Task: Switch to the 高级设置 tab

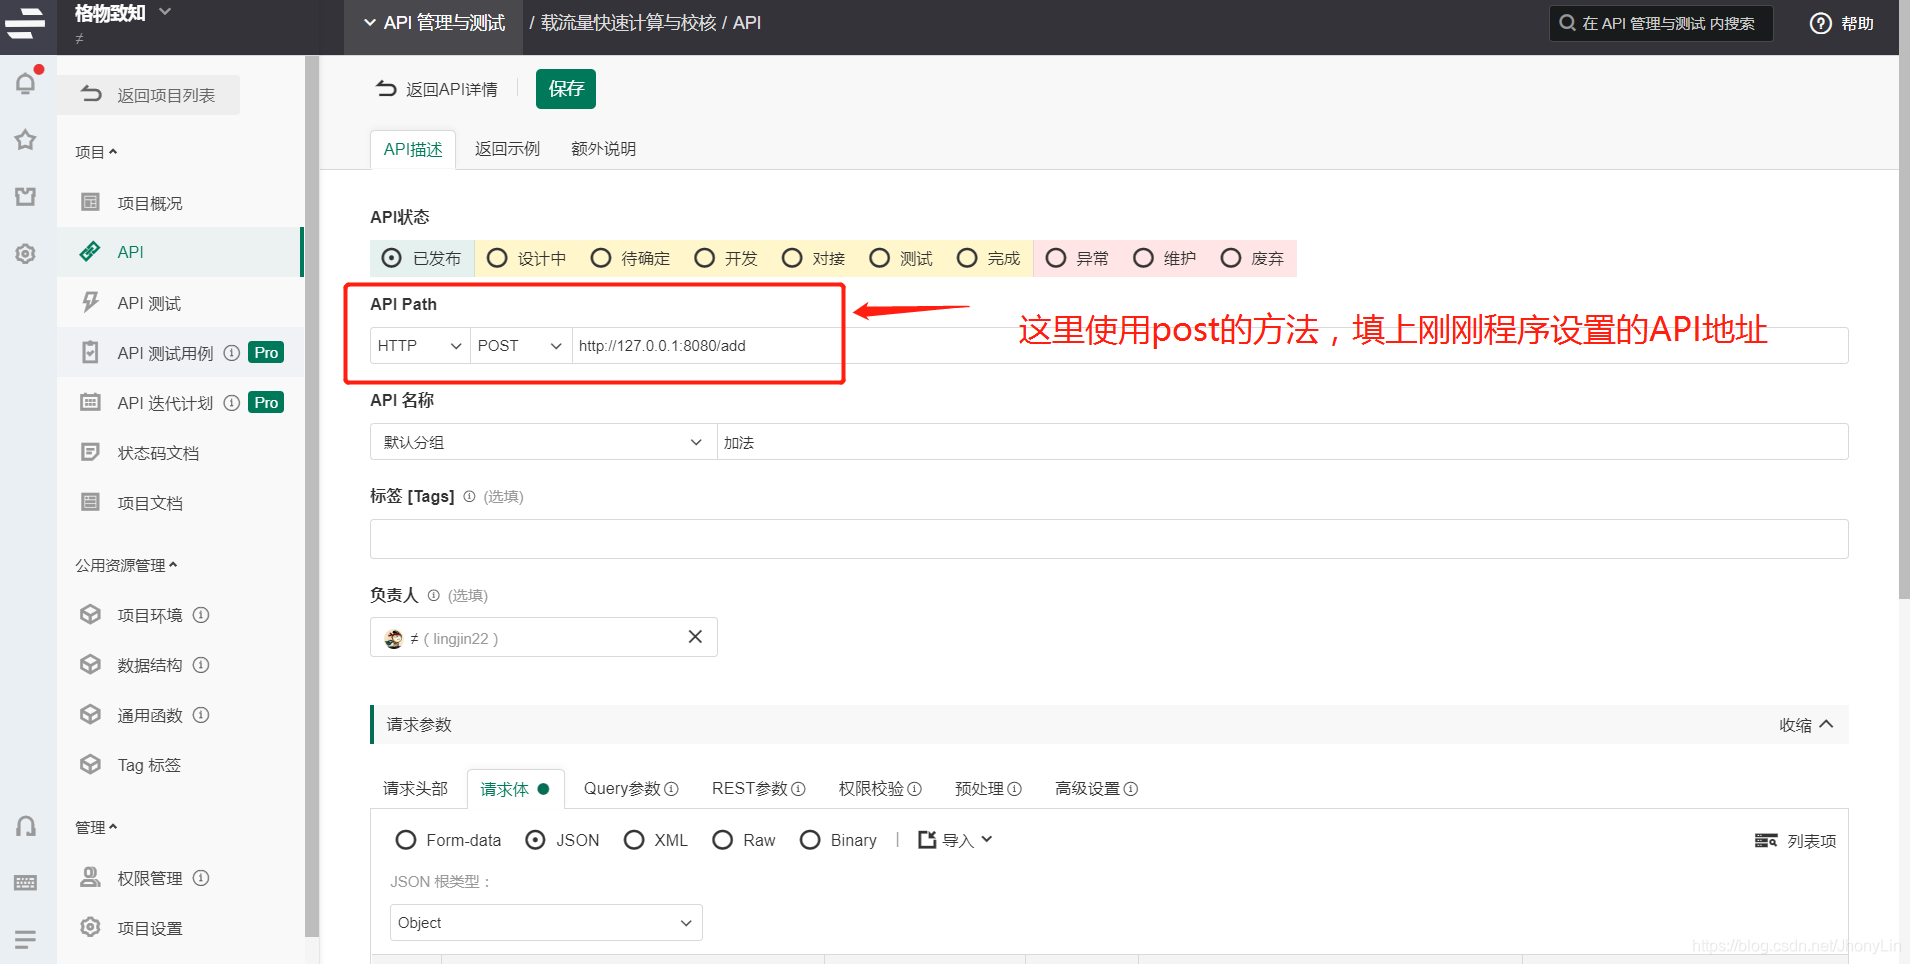Action: [1096, 789]
